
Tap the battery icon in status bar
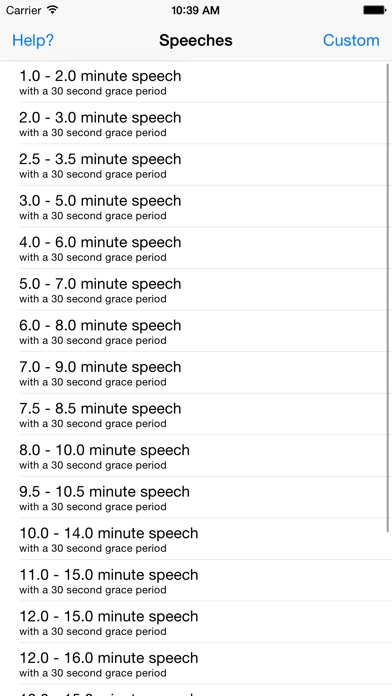(x=374, y=10)
